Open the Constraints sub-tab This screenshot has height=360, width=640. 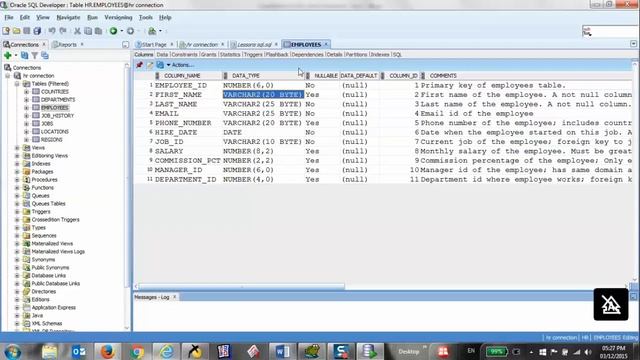[x=184, y=54]
